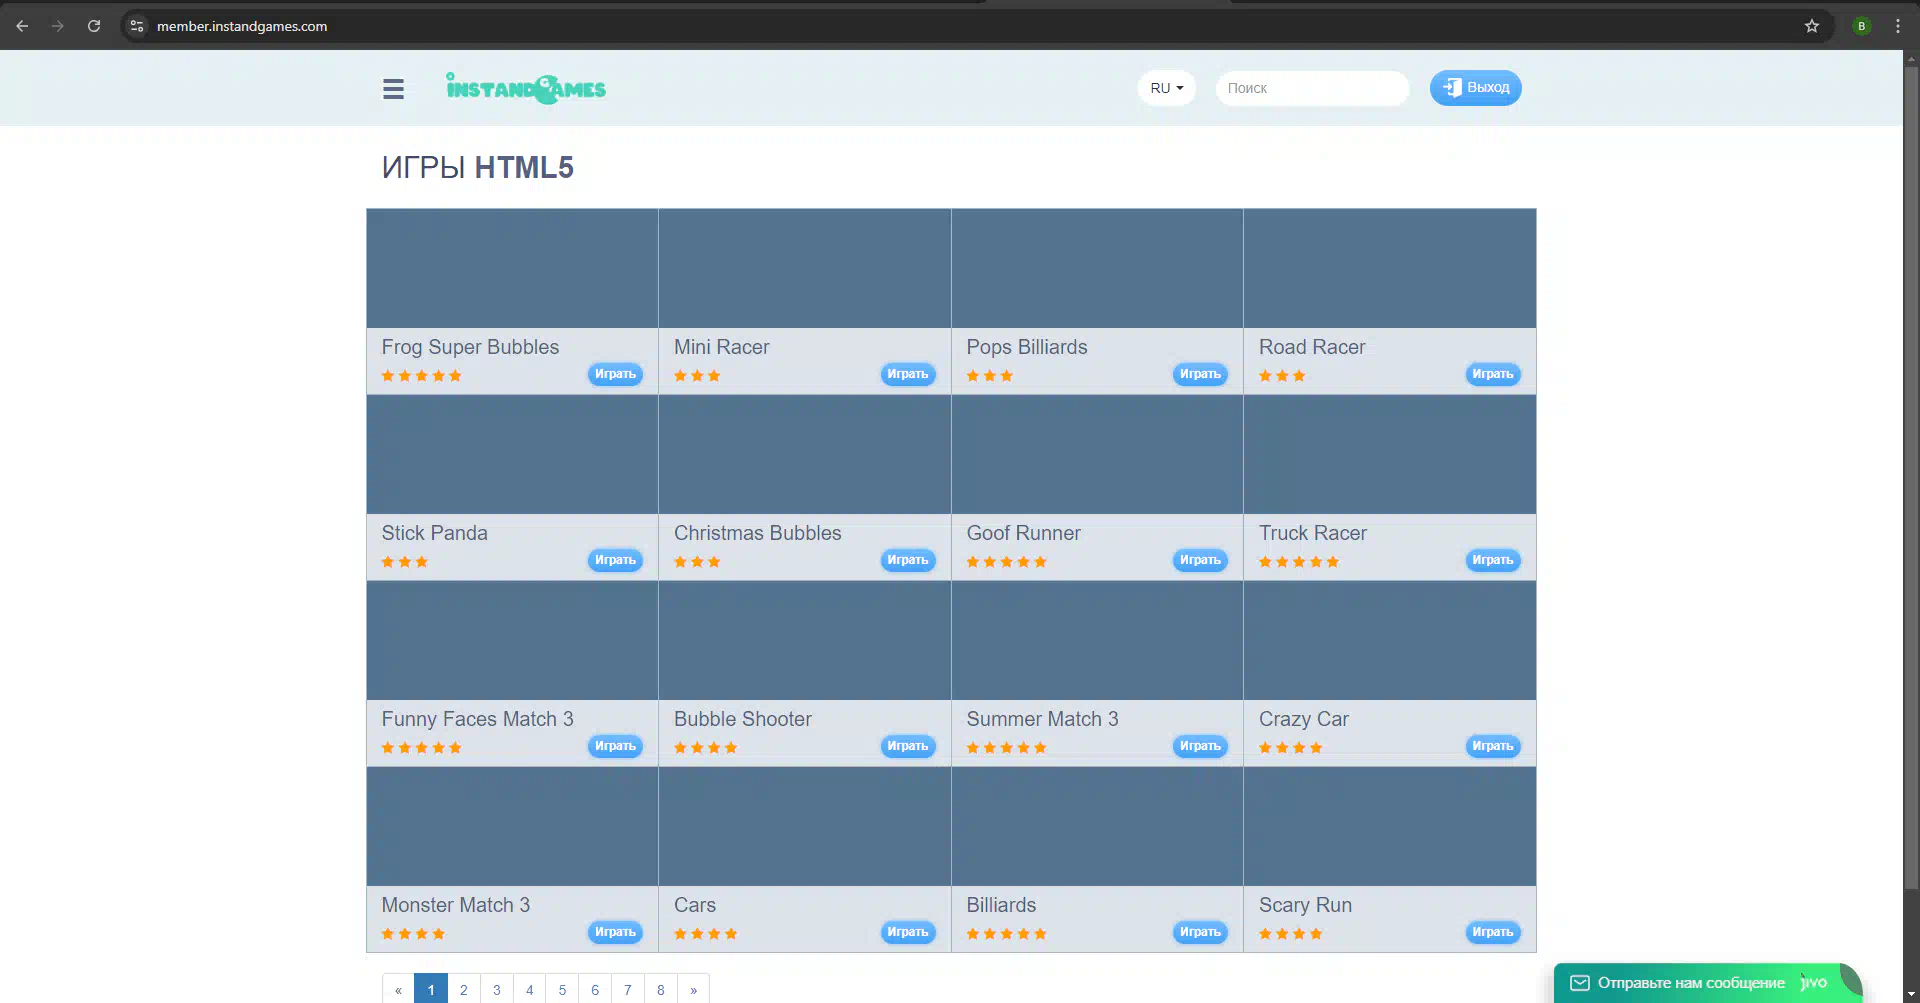
Task: Open the hamburger menu icon
Action: point(393,89)
